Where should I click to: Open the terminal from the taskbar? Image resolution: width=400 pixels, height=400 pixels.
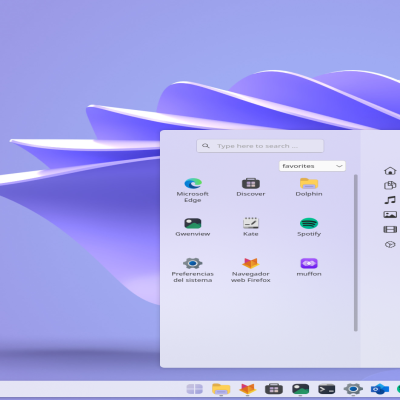326,389
